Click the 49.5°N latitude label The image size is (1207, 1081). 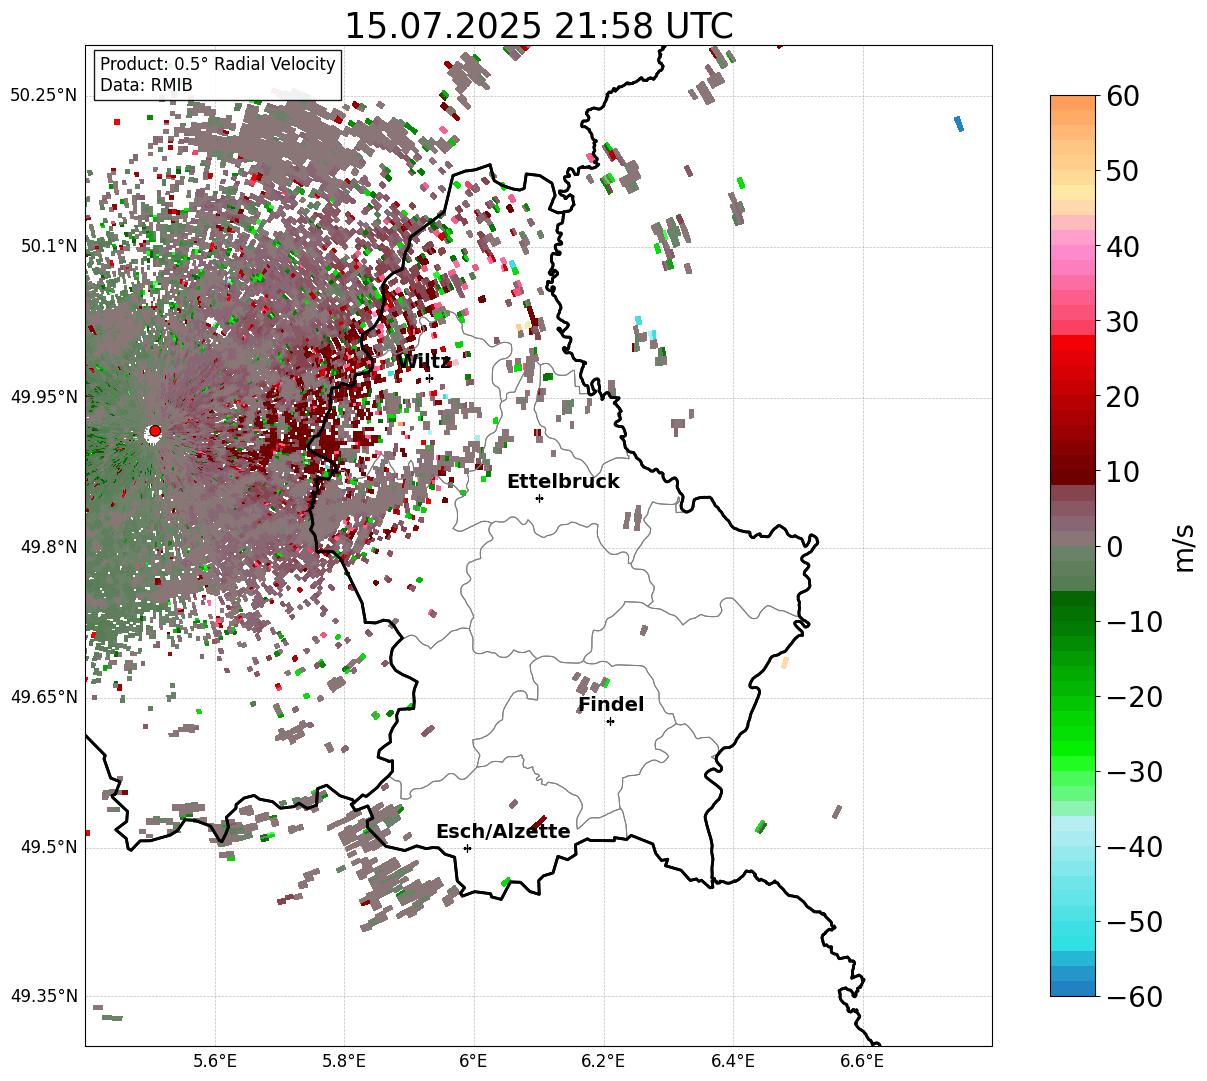[x=49, y=847]
